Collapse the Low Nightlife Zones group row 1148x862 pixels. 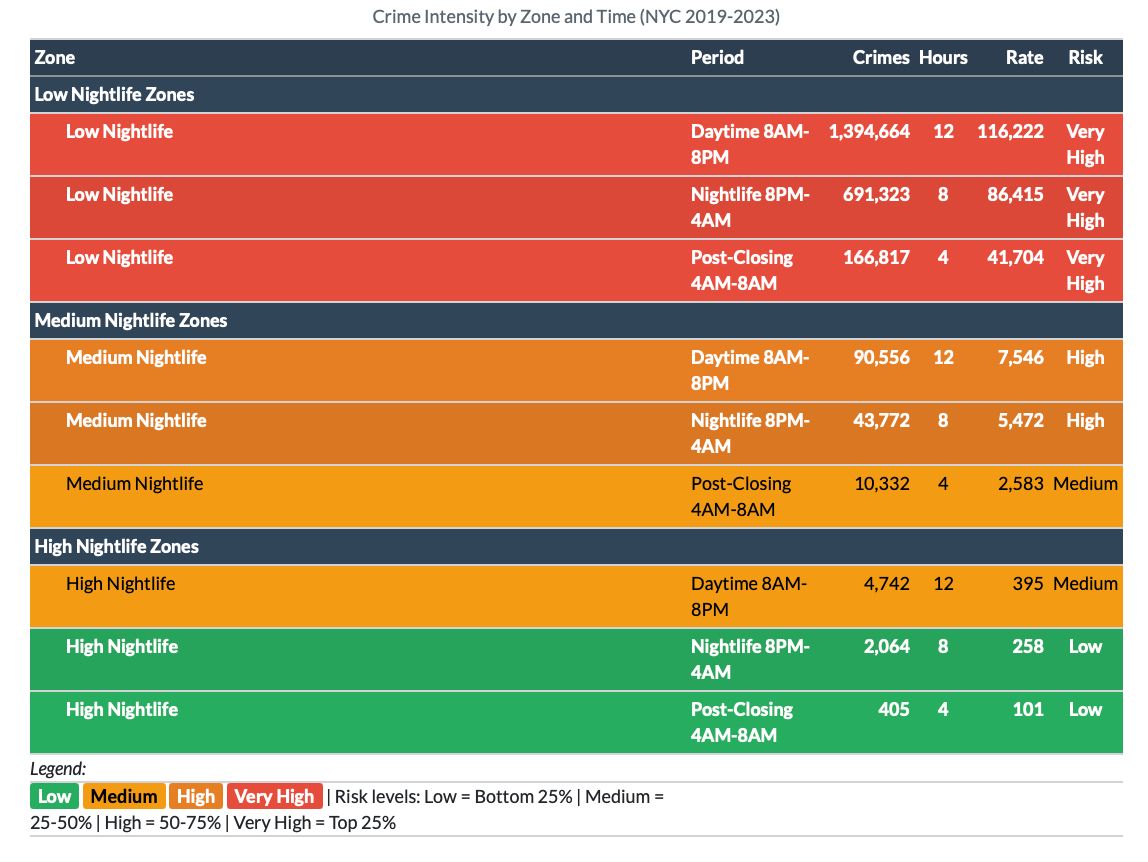(x=115, y=95)
